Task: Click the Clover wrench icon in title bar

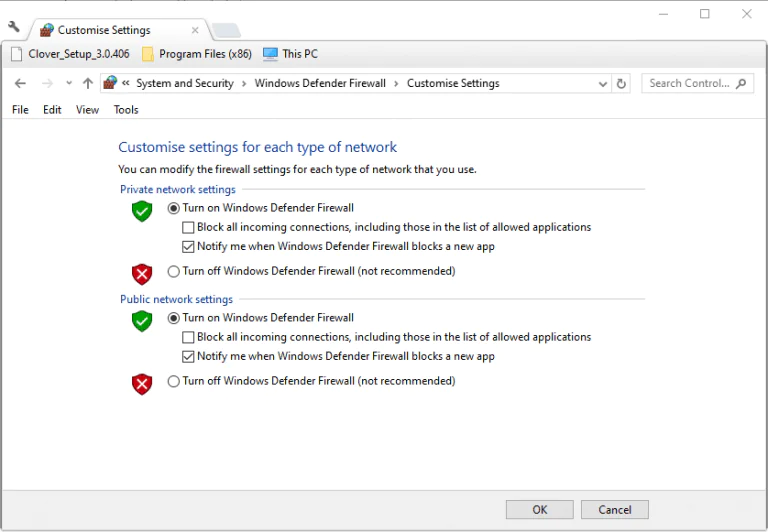Action: (14, 27)
